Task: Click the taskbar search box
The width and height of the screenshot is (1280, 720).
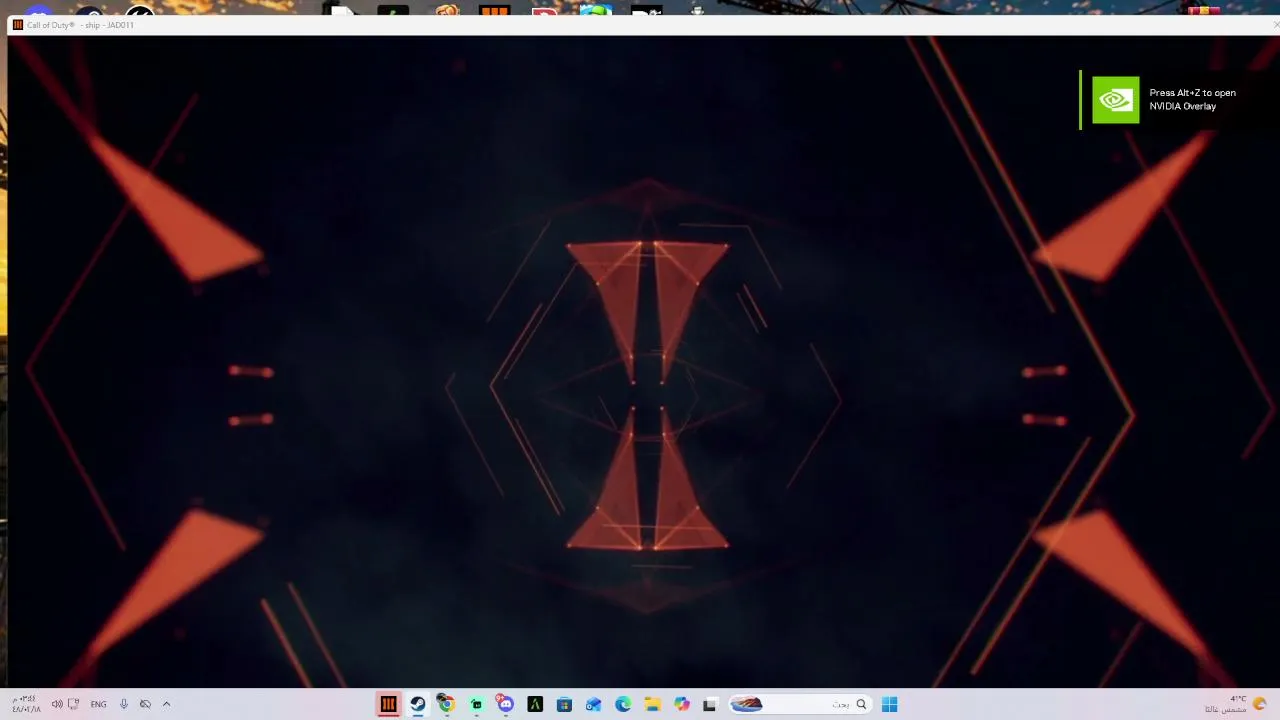Action: (x=799, y=704)
